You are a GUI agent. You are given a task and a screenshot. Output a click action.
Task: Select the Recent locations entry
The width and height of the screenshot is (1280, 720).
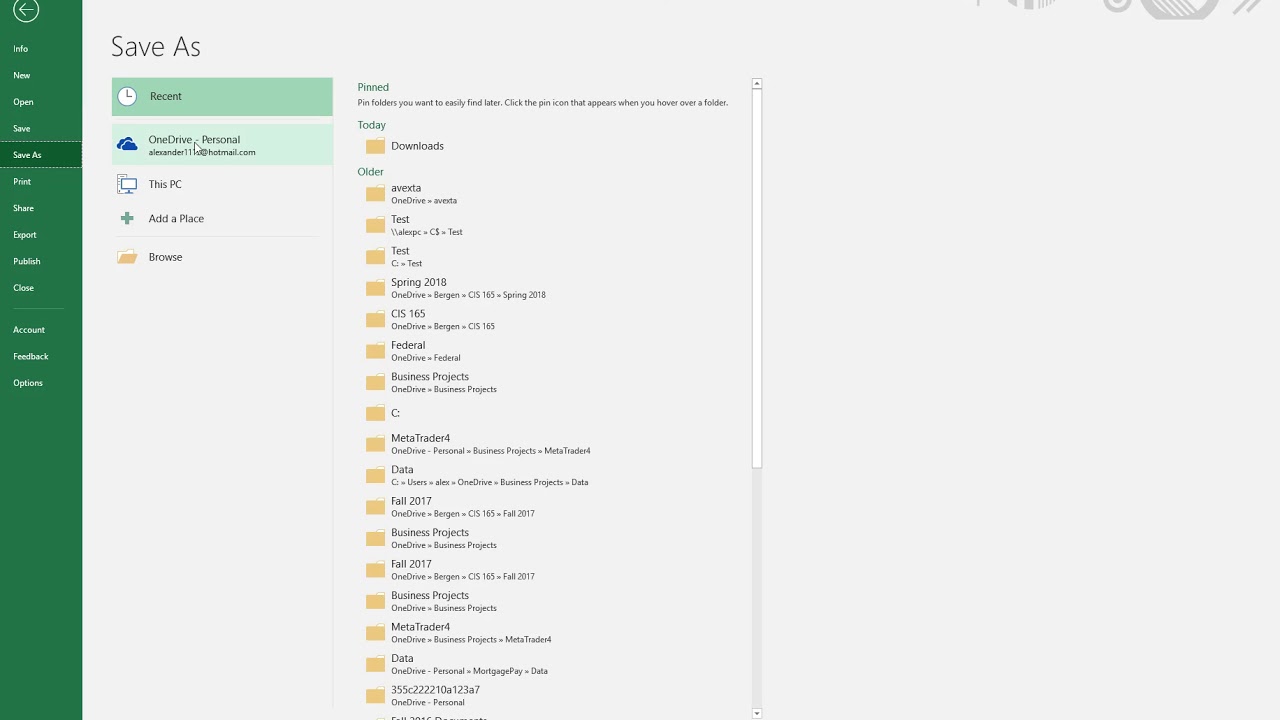point(222,97)
